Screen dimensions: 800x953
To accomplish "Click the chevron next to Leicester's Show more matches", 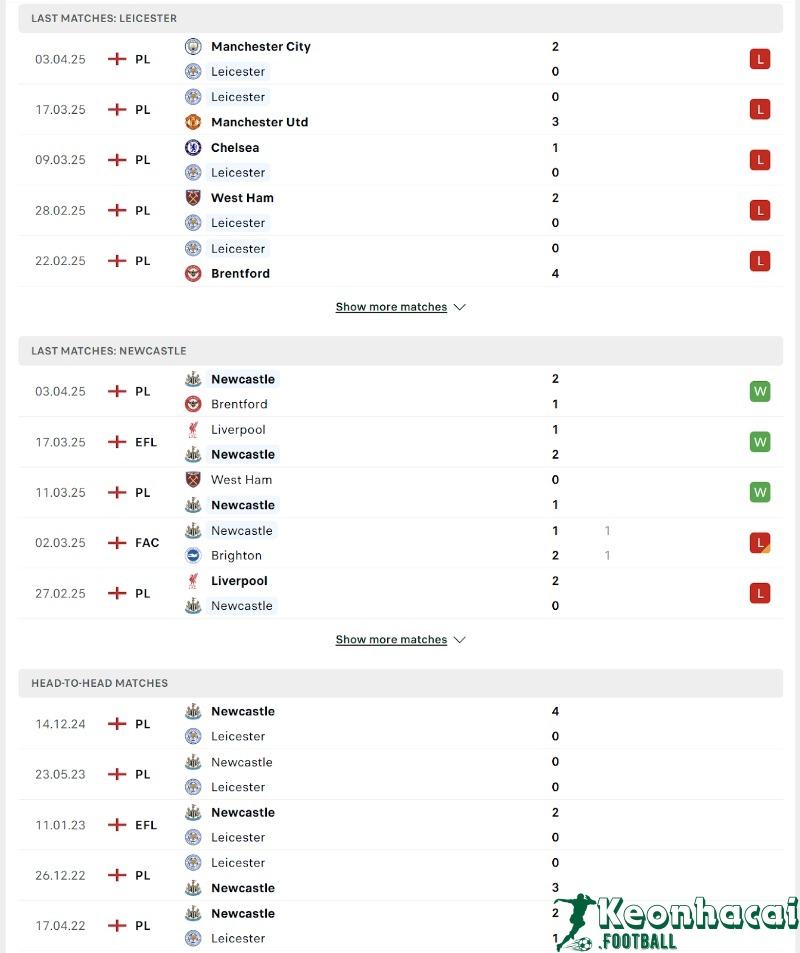I will (x=460, y=307).
